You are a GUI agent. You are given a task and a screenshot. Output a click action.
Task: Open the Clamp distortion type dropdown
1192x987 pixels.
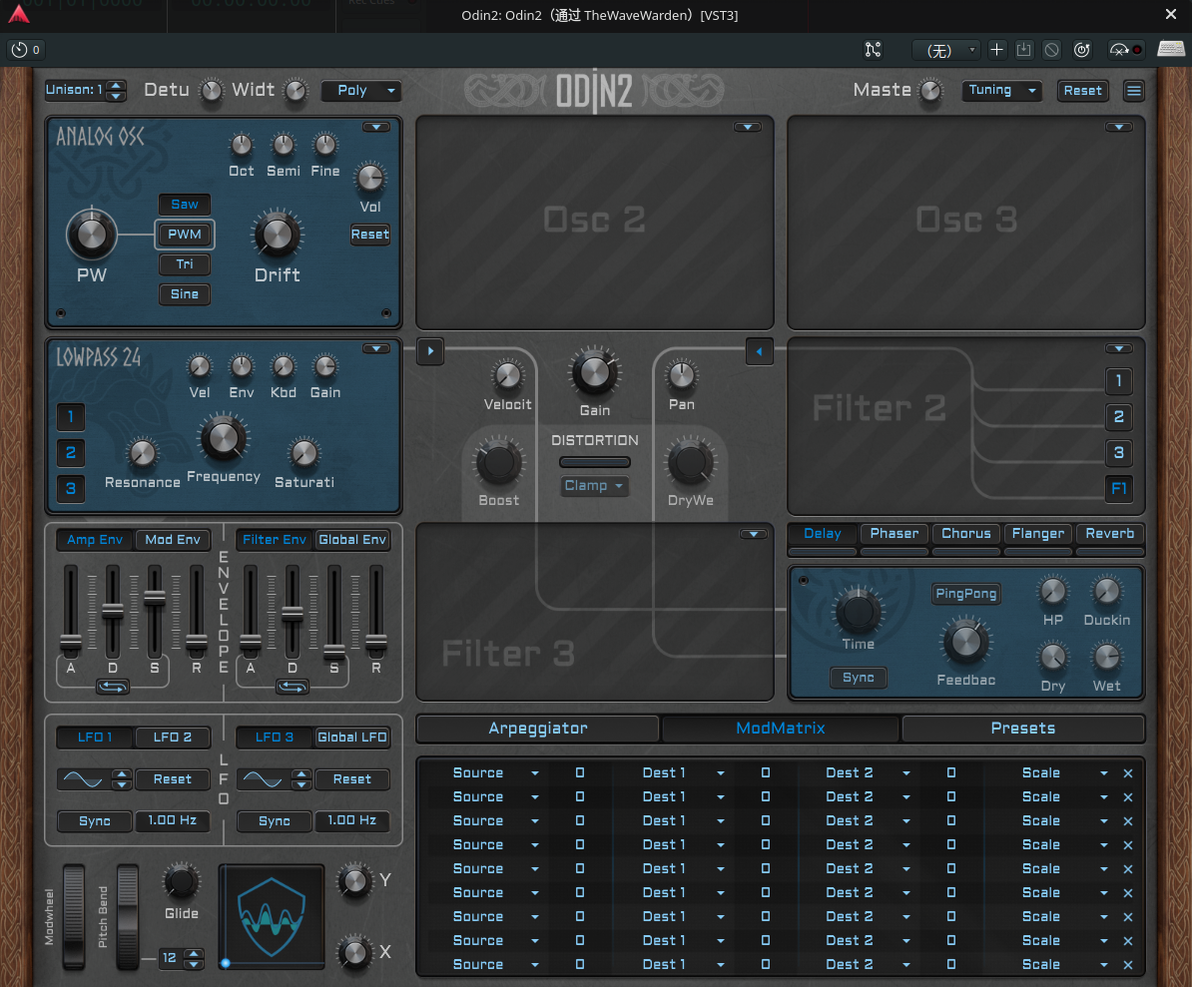click(594, 486)
